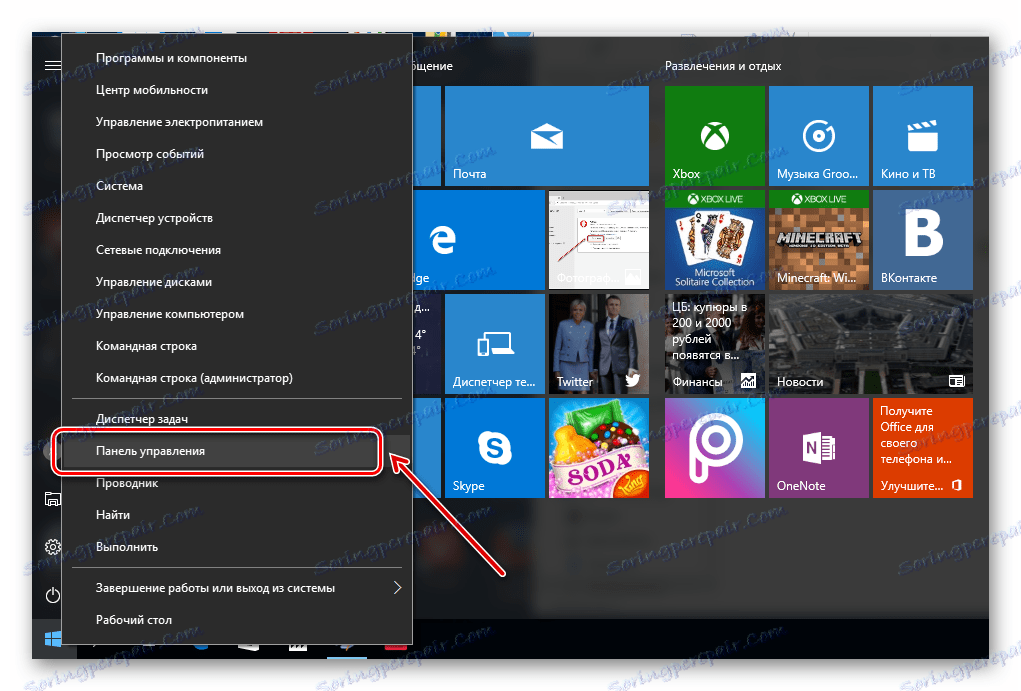
Task: Click the Start menu hamburger icon
Action: [x=52, y=65]
